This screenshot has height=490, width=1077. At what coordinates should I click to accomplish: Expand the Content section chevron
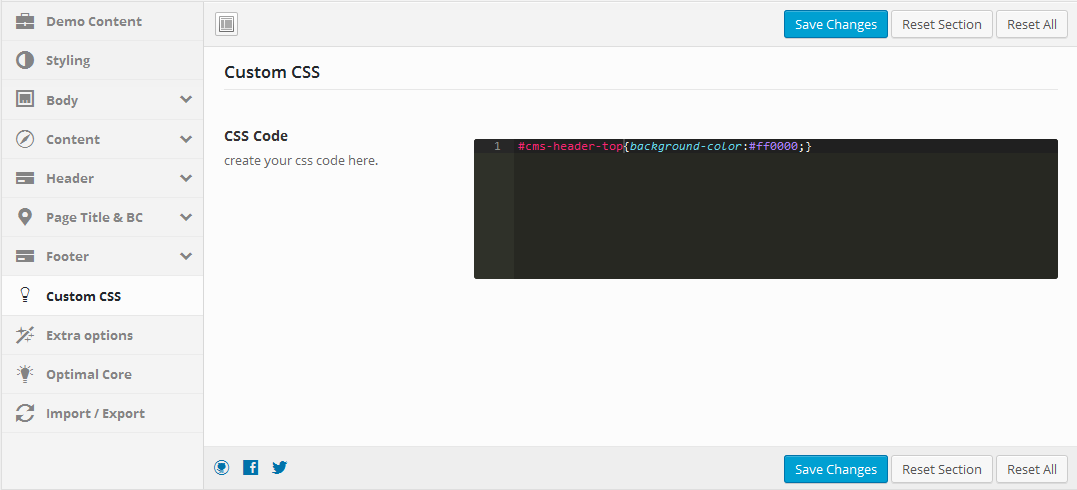[x=185, y=139]
